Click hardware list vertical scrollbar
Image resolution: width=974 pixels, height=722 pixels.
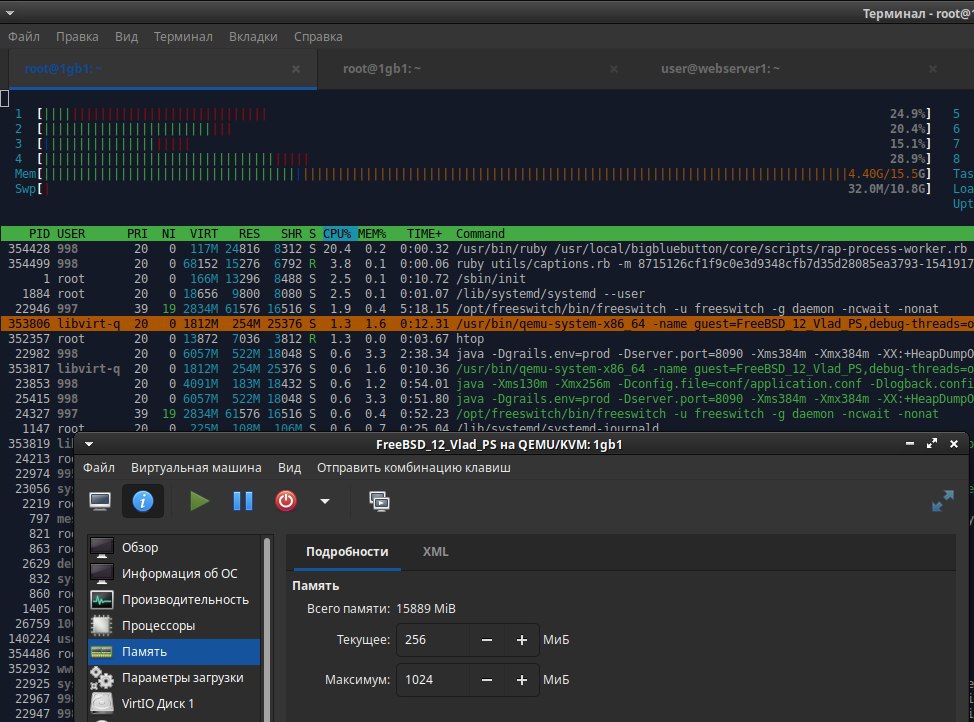pos(267,628)
